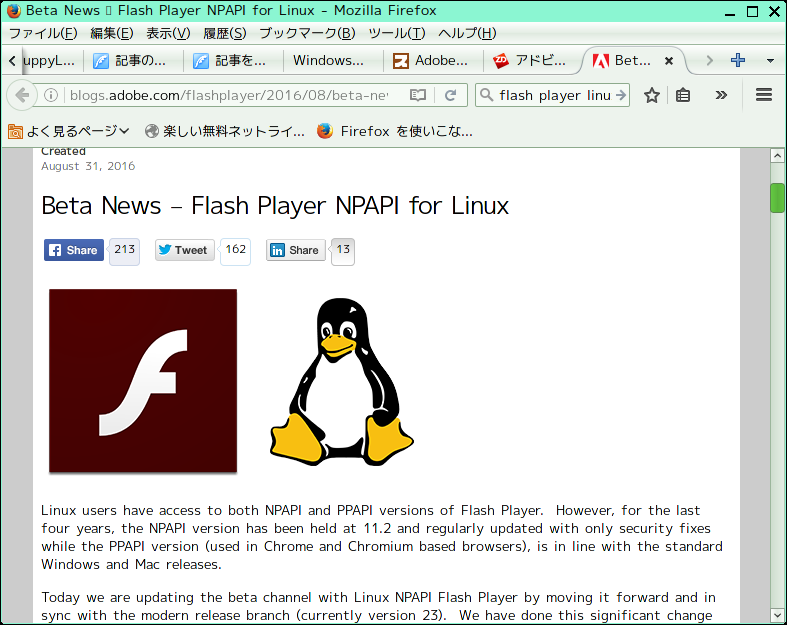Click search magnifier icon in search box

pos(486,95)
